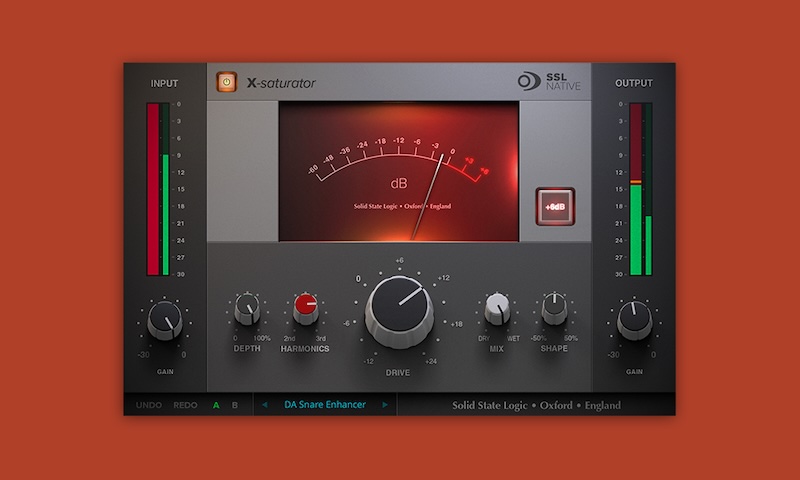Click the UNDO button

pyautogui.click(x=149, y=405)
